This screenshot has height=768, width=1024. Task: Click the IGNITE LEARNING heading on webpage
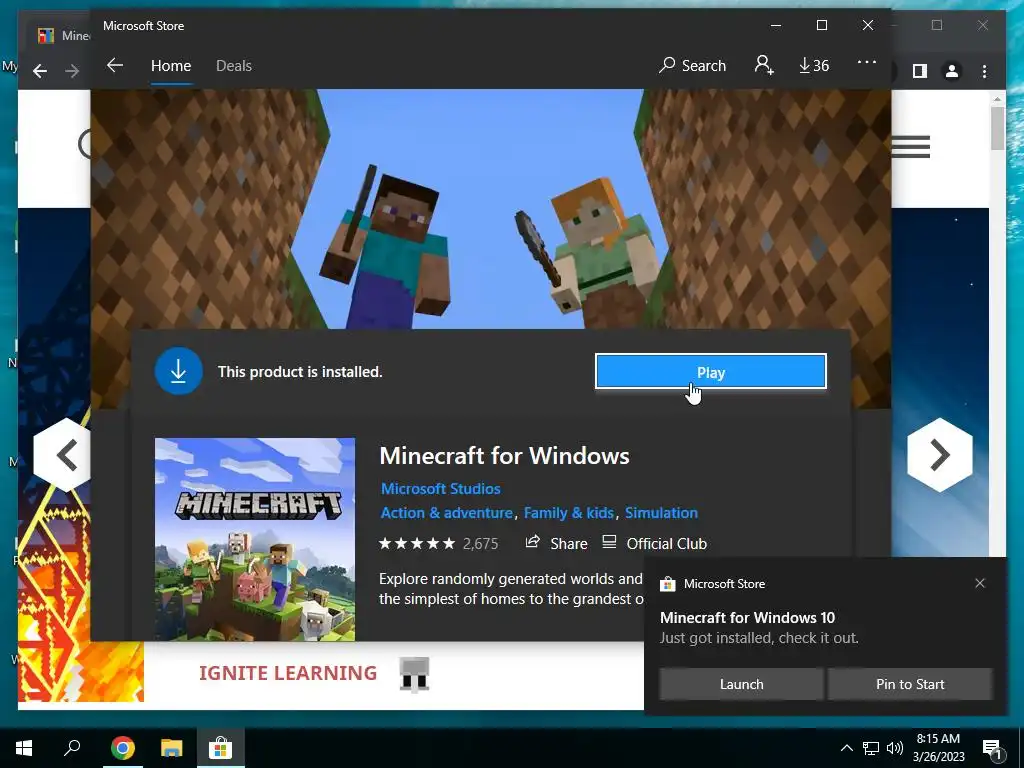288,673
